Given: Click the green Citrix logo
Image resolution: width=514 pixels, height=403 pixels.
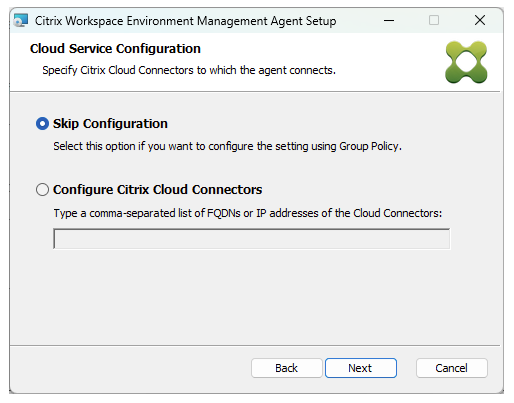Looking at the screenshot, I should click(x=466, y=62).
